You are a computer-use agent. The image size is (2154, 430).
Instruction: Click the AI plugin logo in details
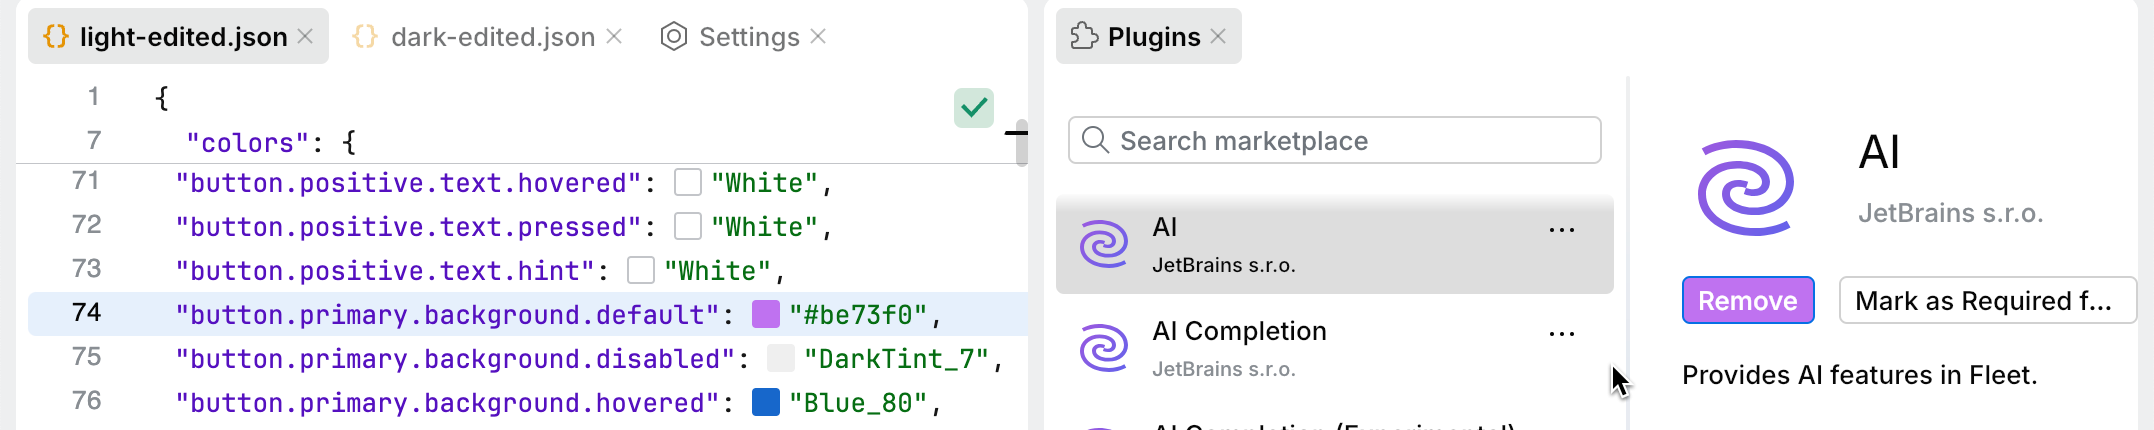(1746, 188)
